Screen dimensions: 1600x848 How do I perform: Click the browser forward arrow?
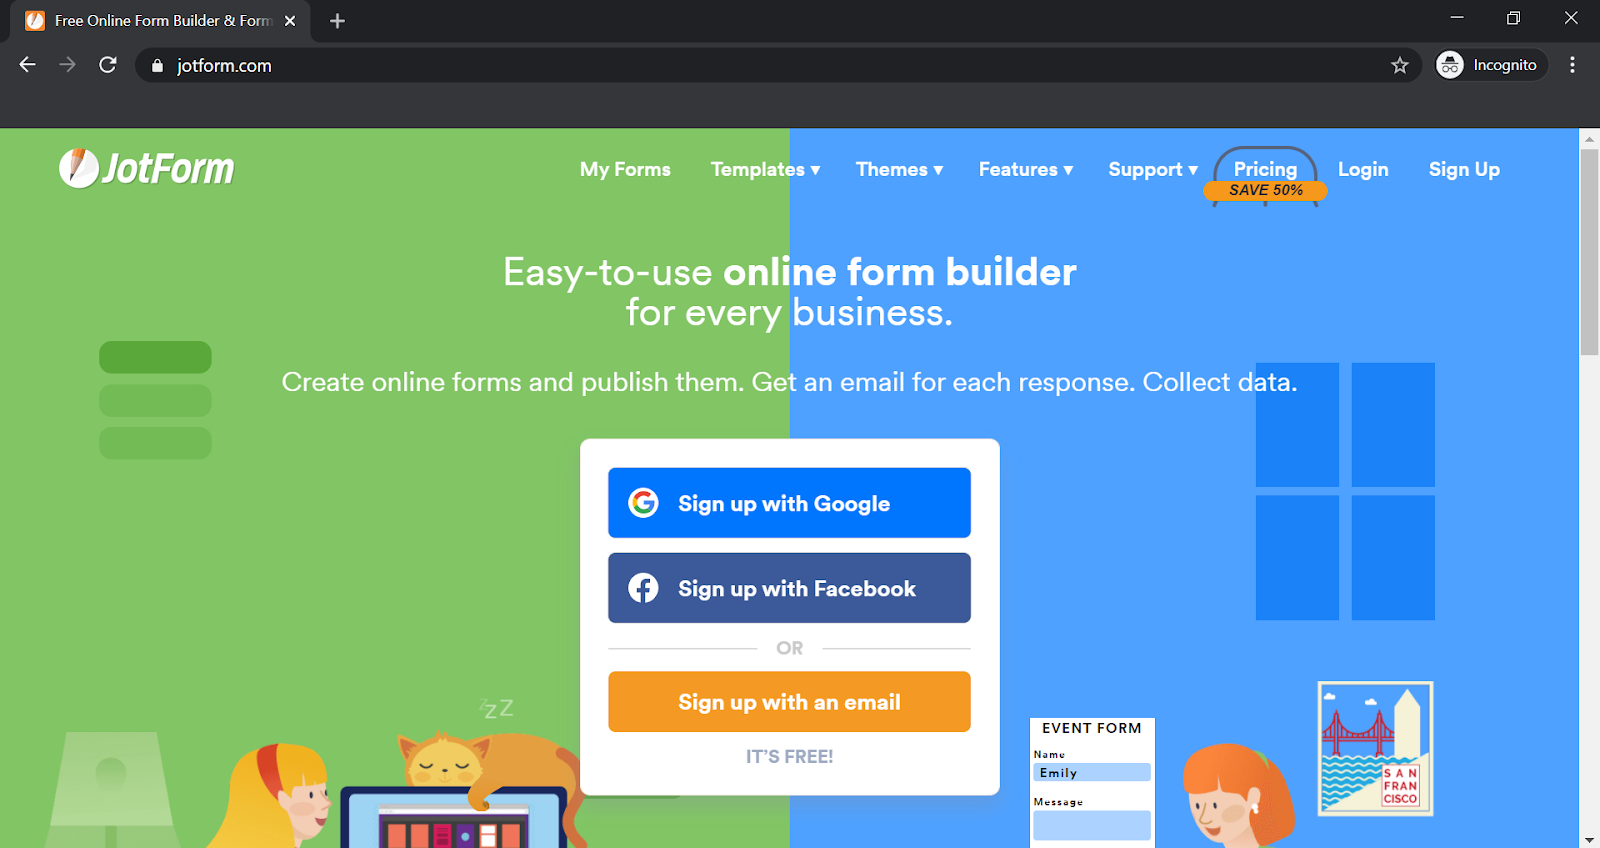click(67, 65)
